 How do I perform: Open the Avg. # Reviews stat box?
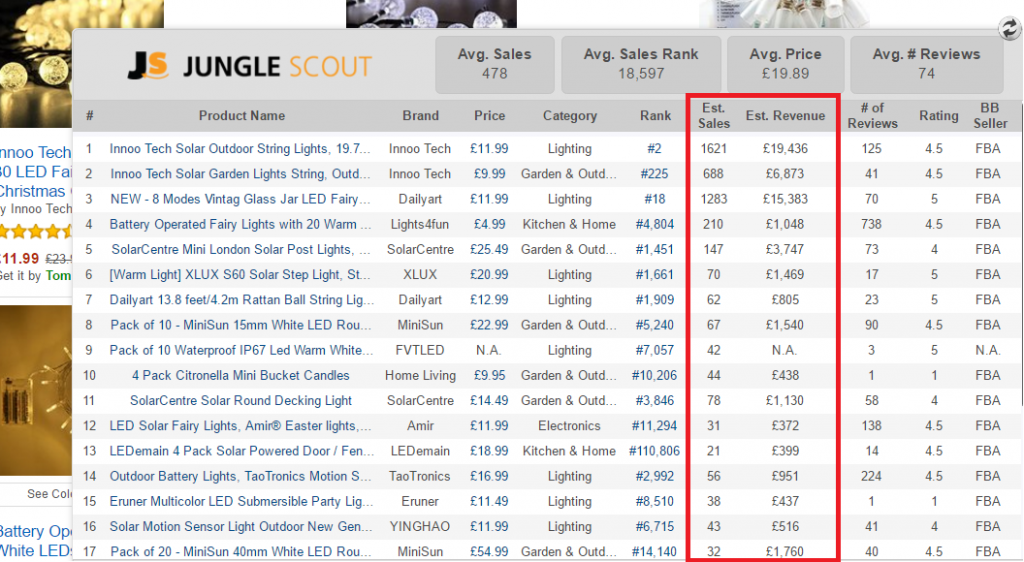(x=926, y=64)
